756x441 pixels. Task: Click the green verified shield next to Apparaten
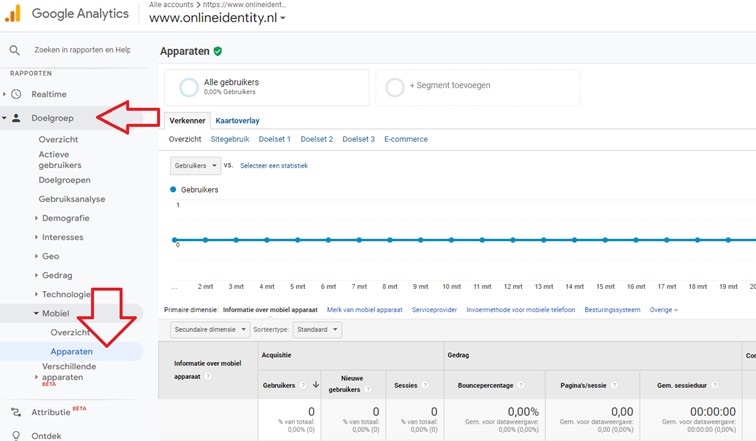coord(218,51)
